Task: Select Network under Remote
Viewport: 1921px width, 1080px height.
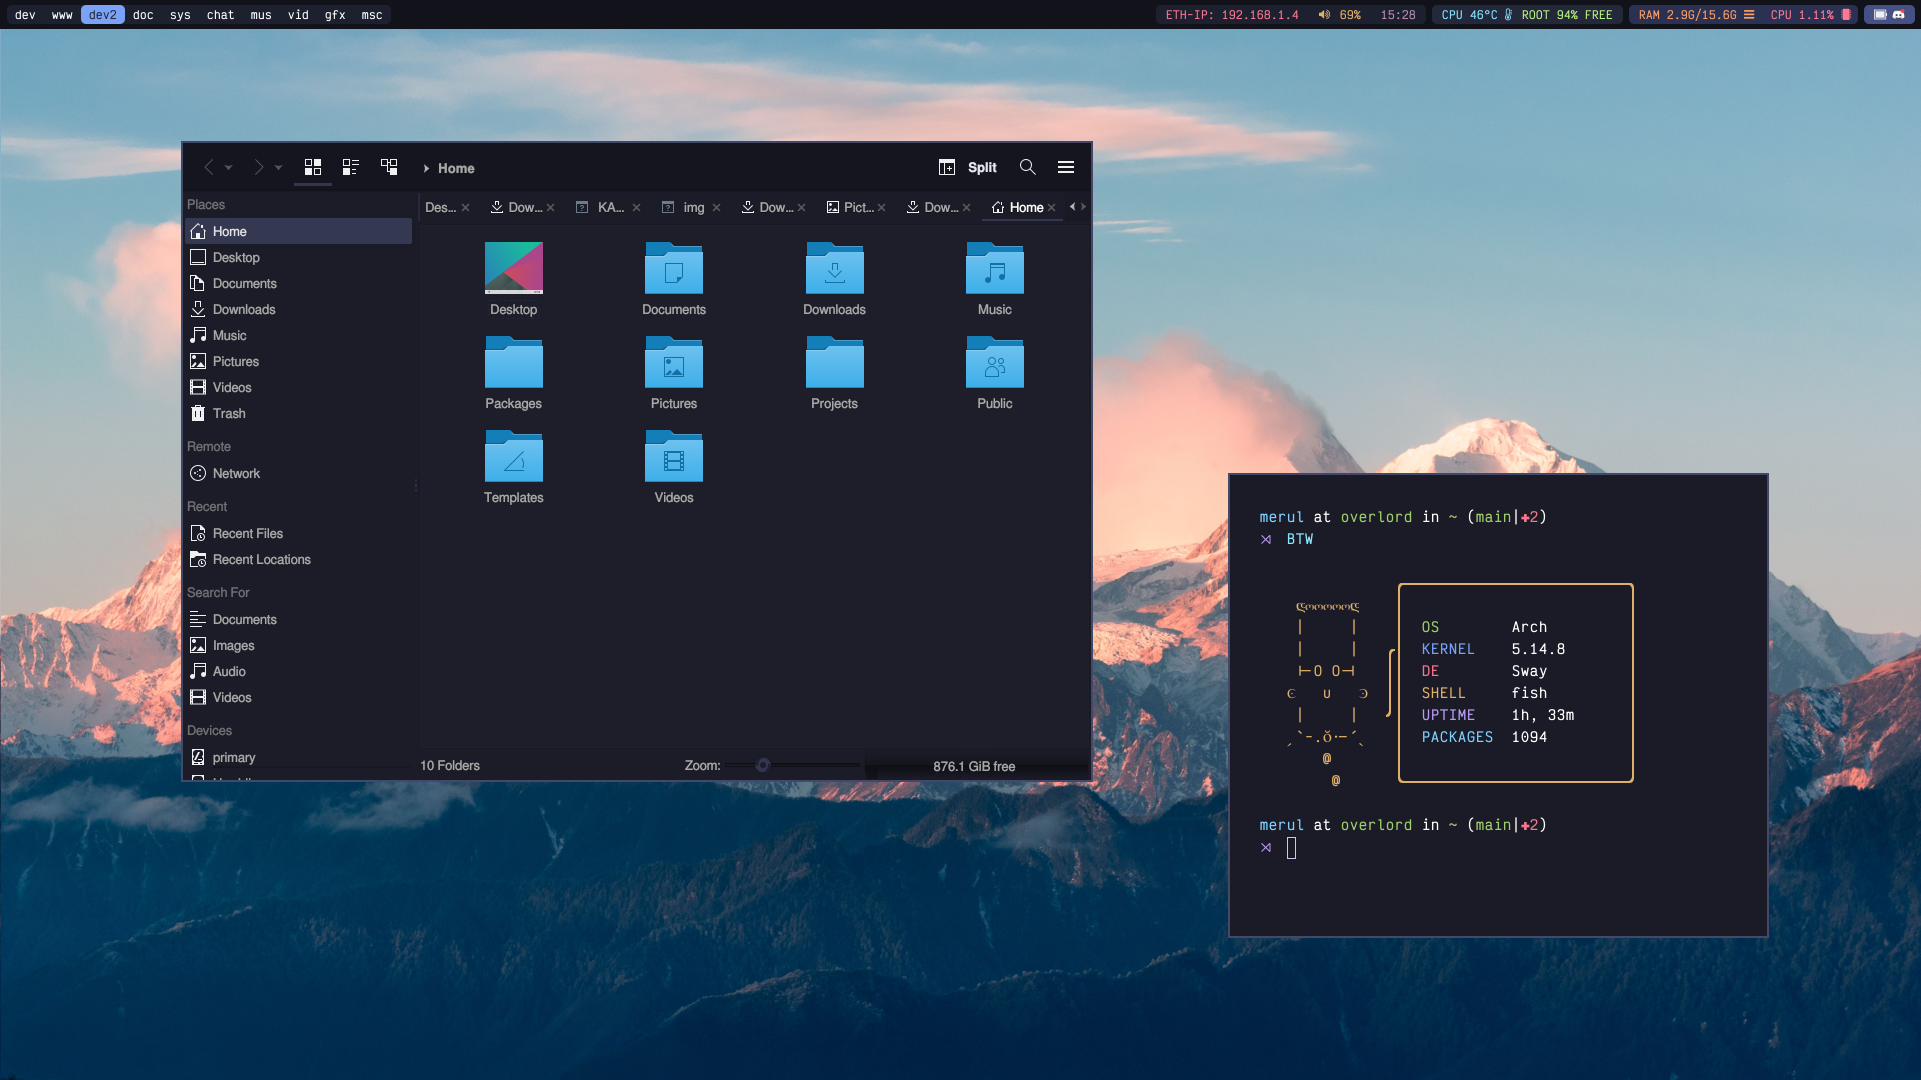Action: [236, 473]
